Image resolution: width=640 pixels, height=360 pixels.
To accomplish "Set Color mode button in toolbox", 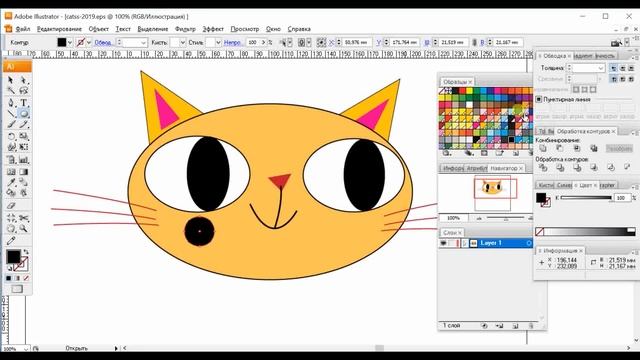I will [x=9, y=278].
